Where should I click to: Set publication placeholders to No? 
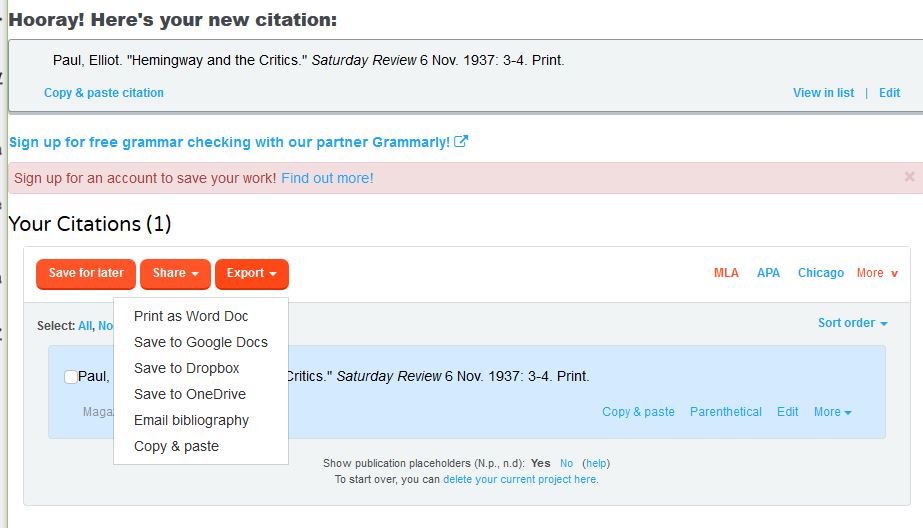566,464
